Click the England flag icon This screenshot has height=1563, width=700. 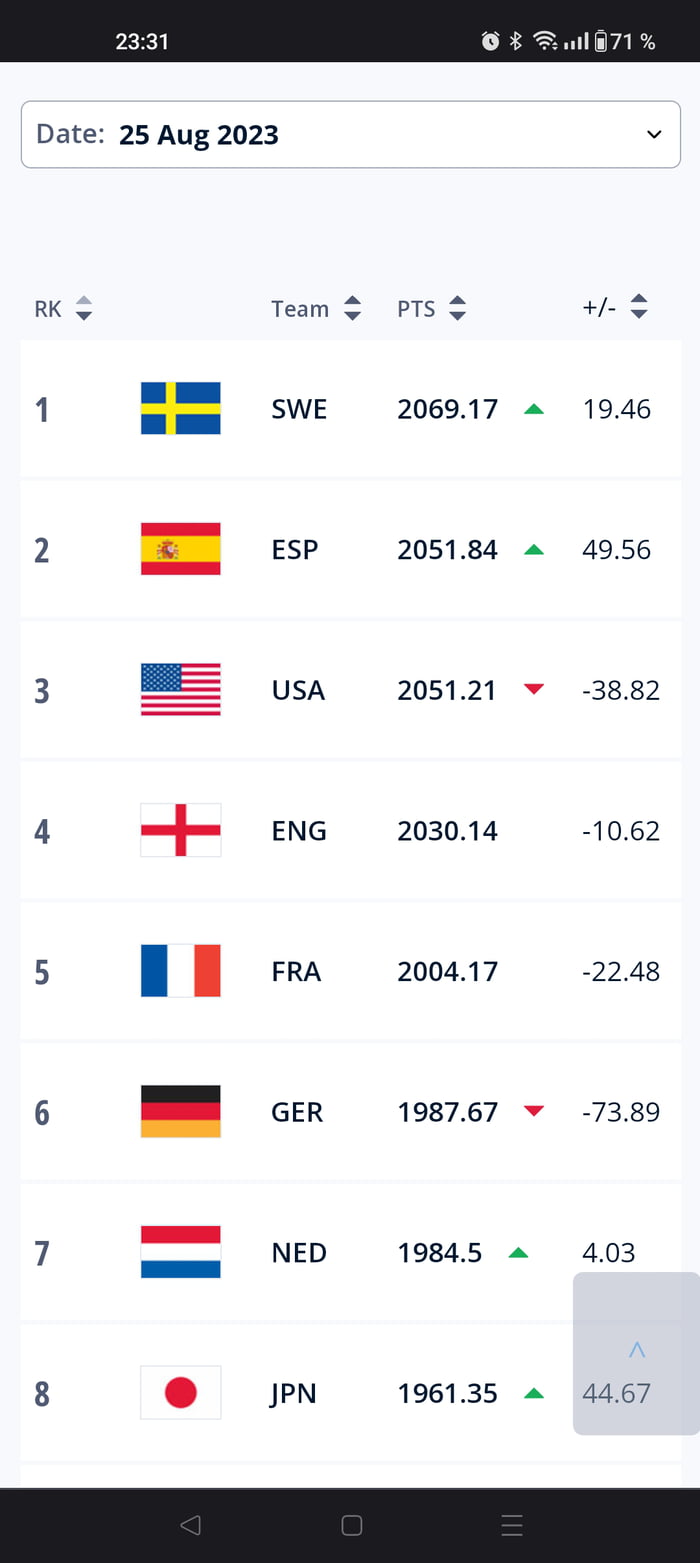coord(181,830)
